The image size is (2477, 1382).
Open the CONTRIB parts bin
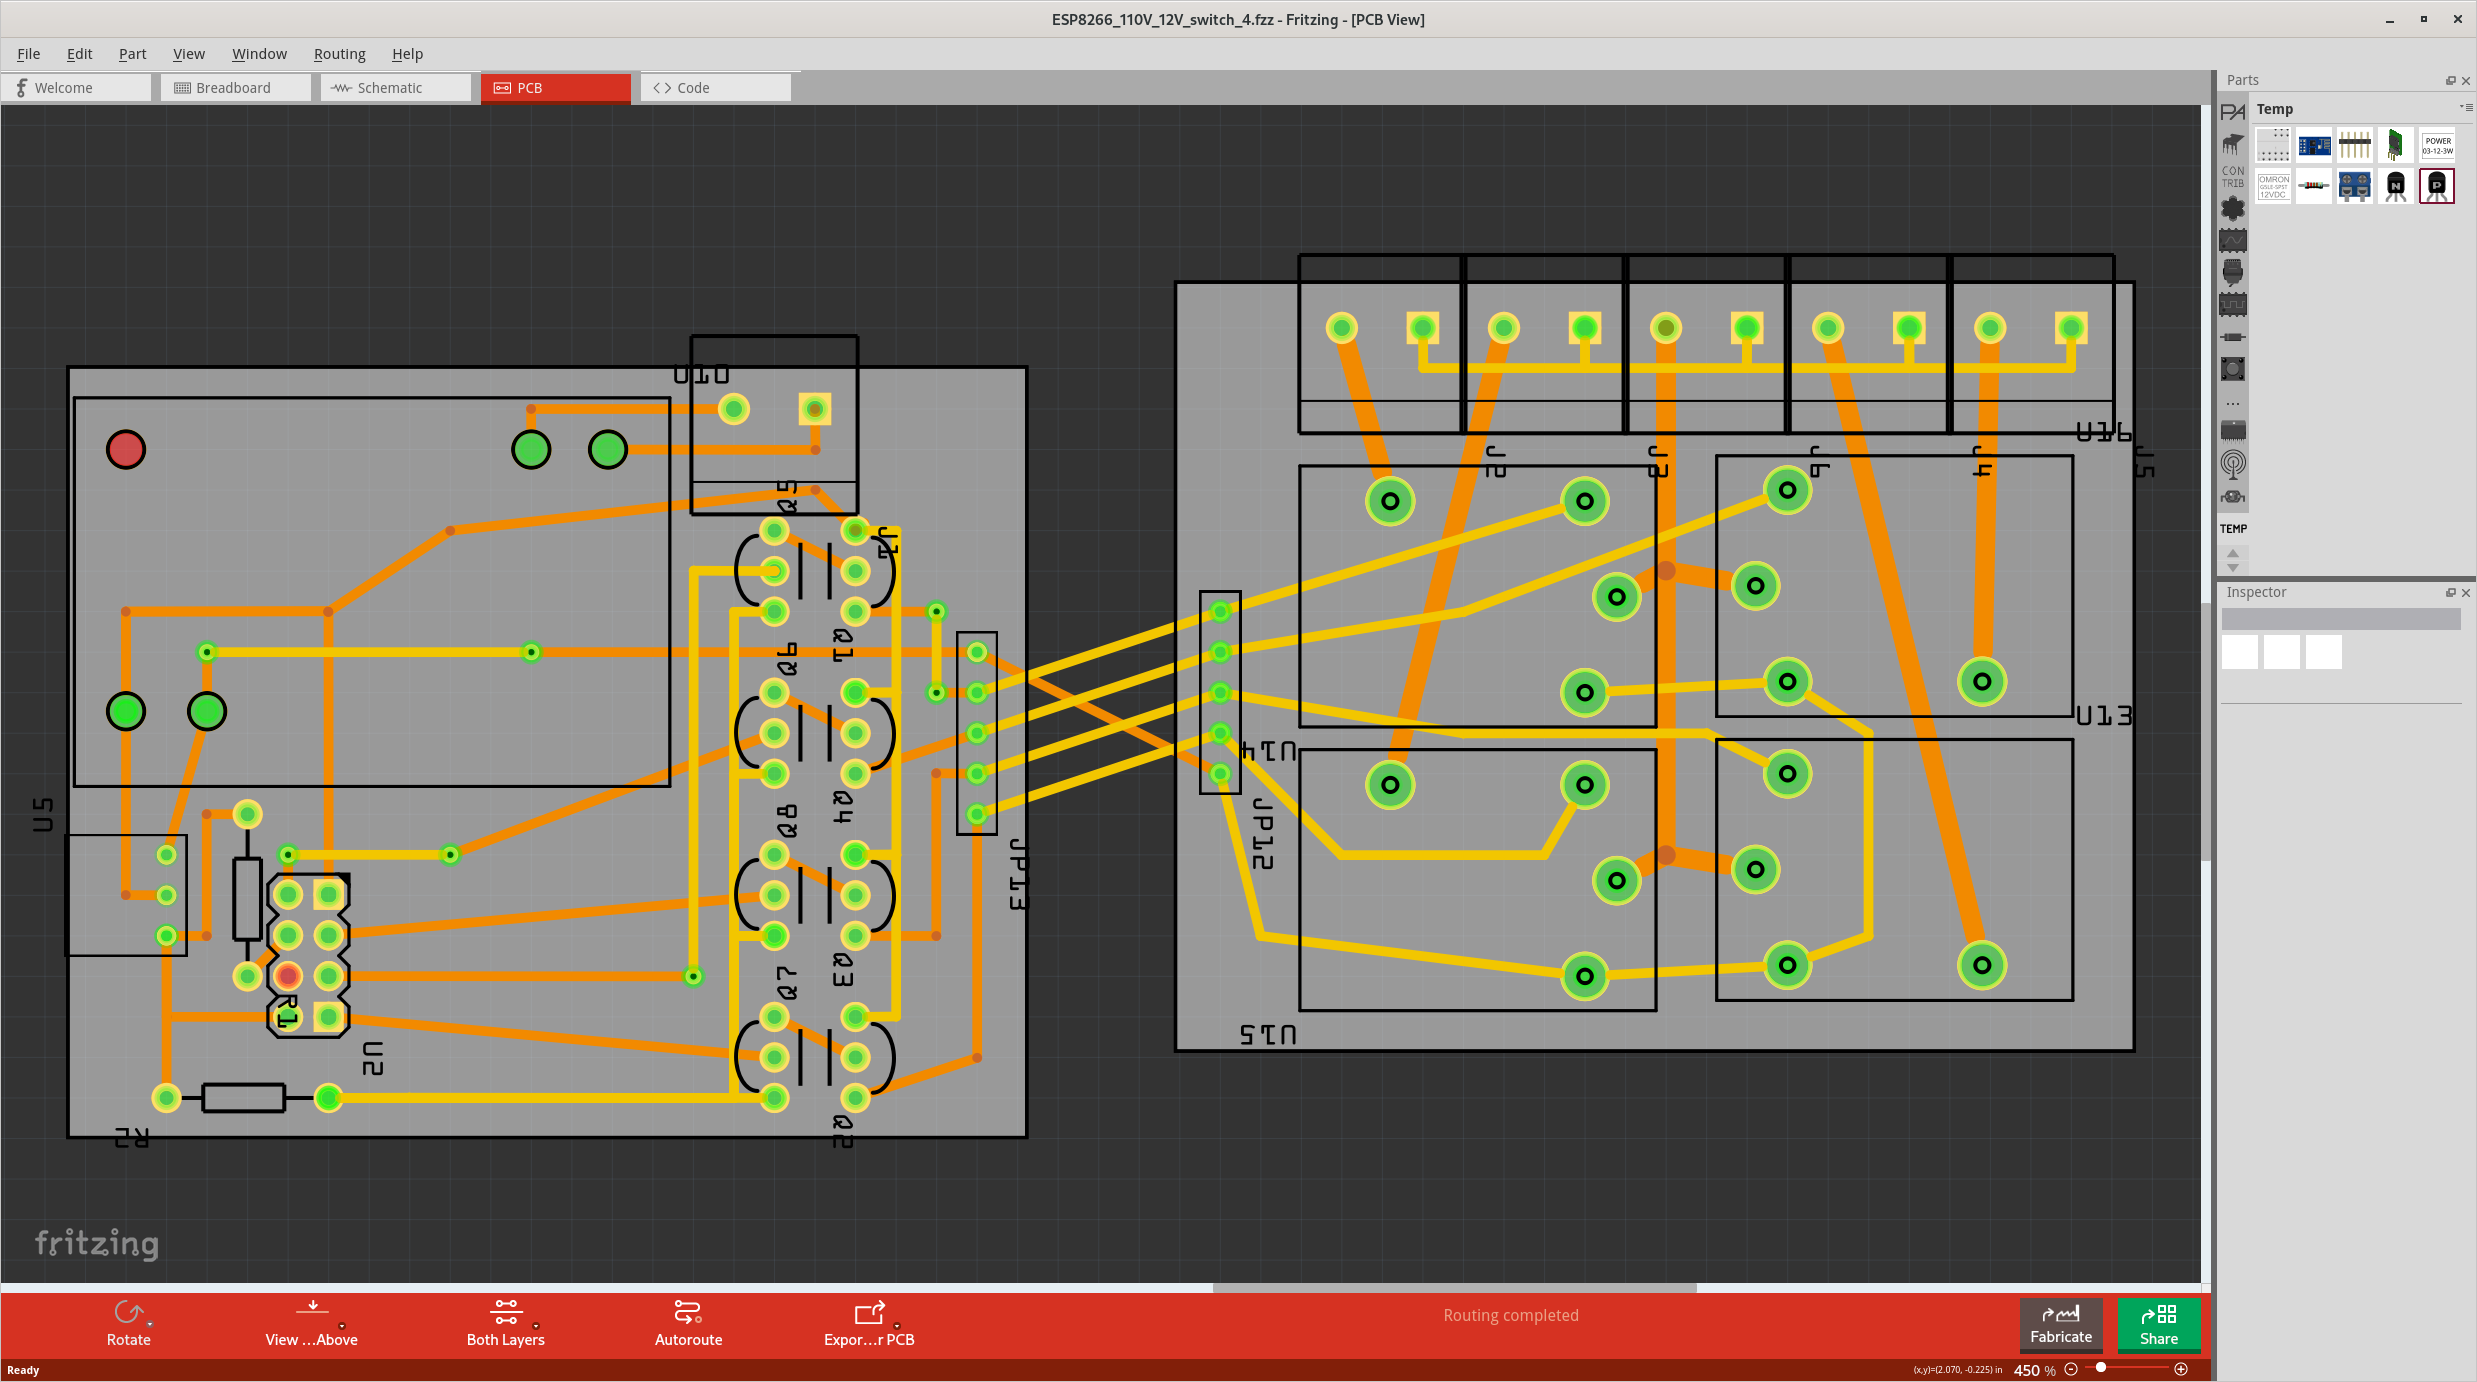point(2232,177)
